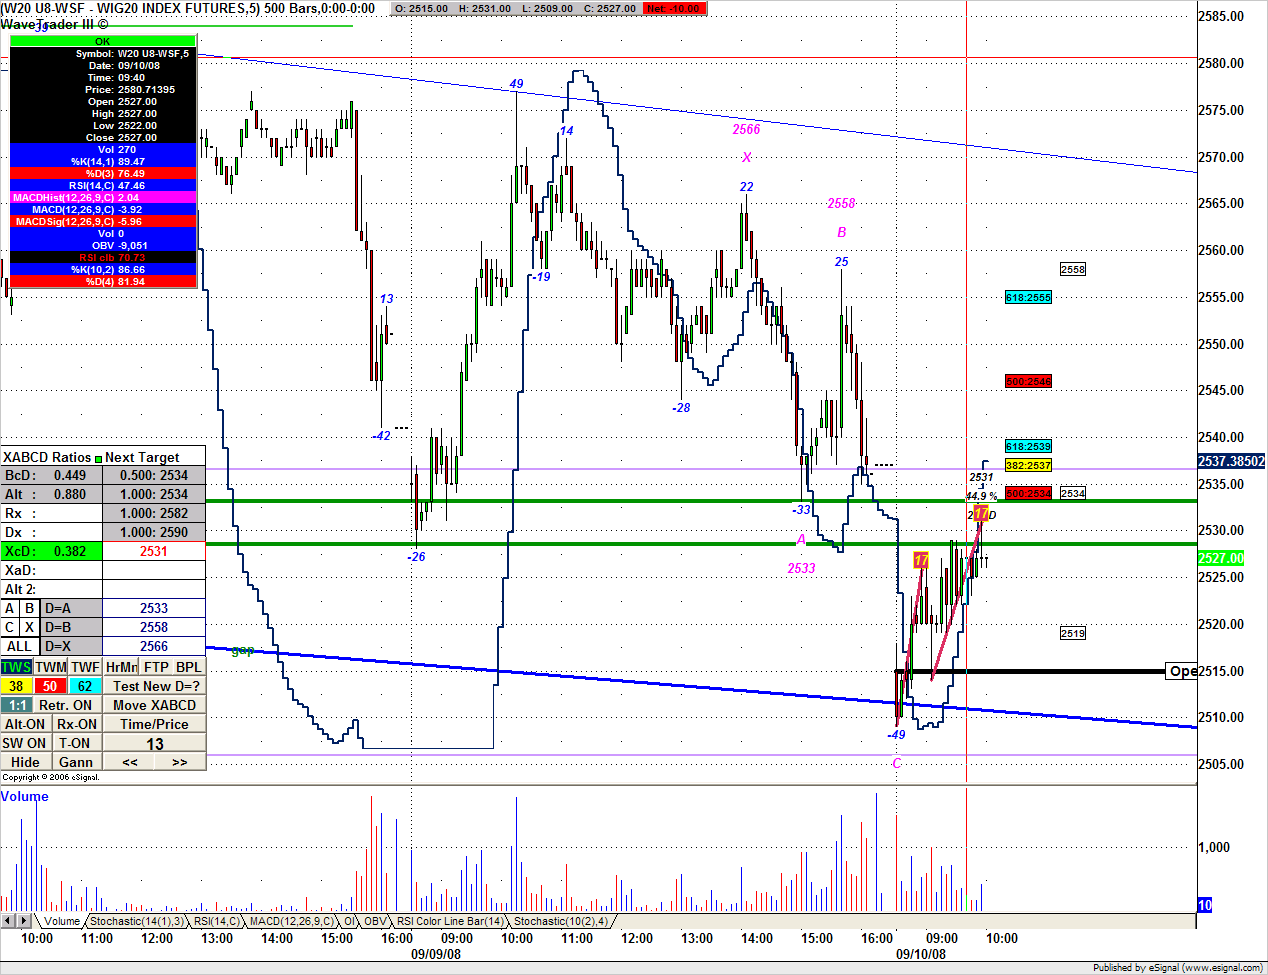Toggle T-ON setting
The width and height of the screenshot is (1268, 975).
tap(77, 743)
